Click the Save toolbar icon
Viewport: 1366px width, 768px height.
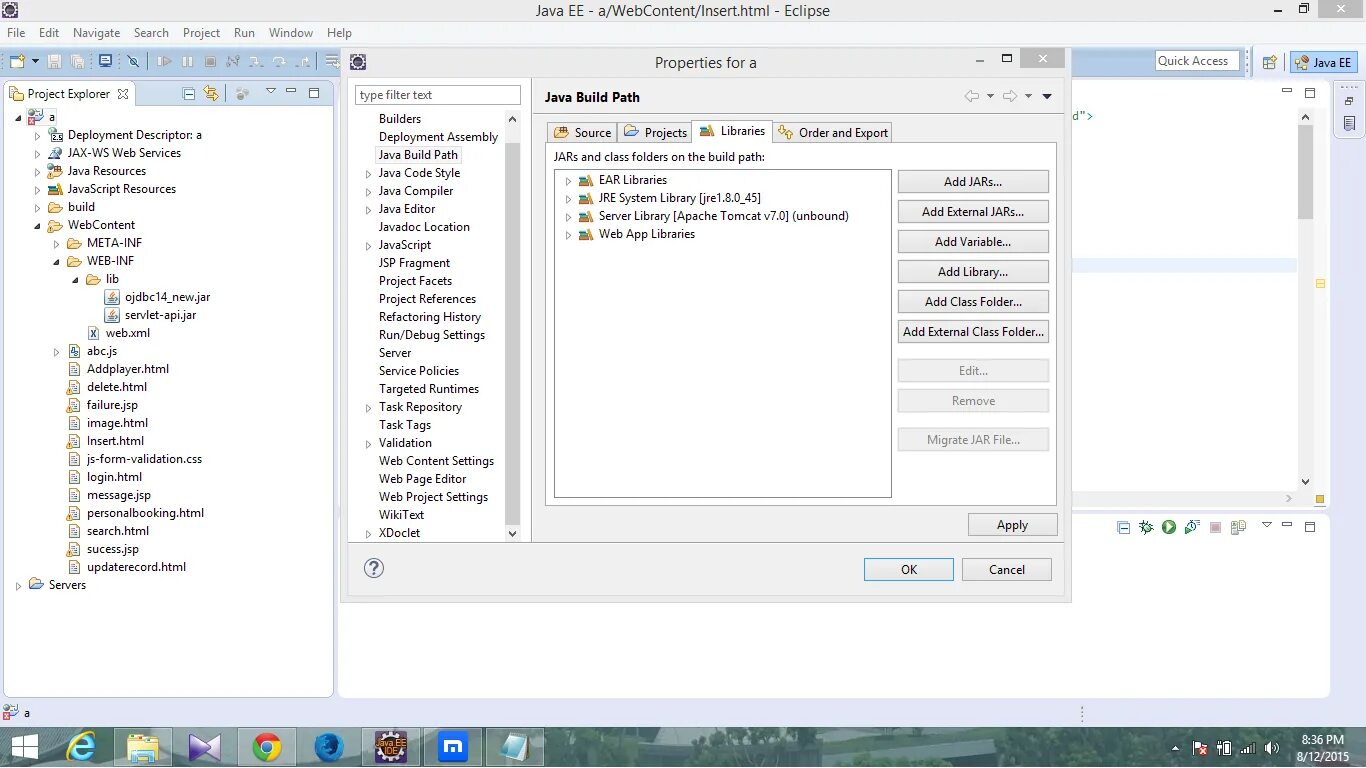click(55, 61)
